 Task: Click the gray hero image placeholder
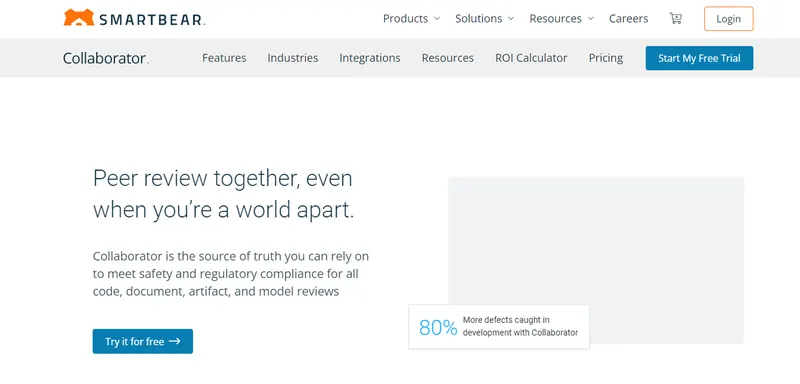coord(596,260)
